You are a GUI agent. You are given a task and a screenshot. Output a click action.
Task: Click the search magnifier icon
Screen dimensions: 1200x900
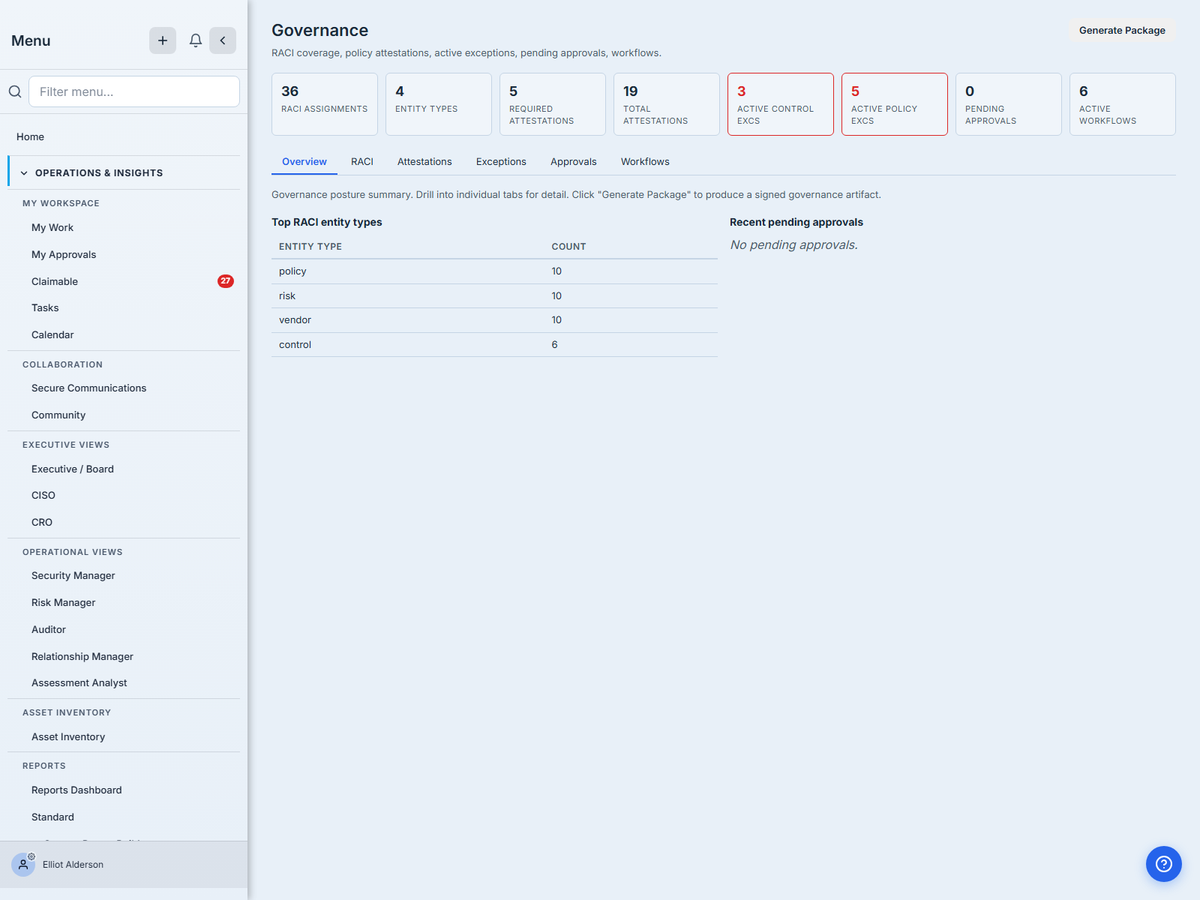tap(15, 92)
